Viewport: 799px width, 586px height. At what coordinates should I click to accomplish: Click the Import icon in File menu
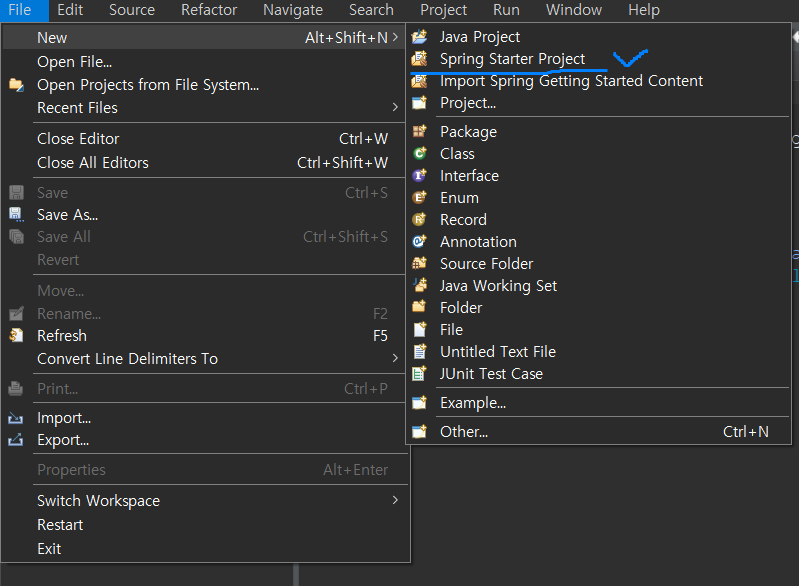[16, 418]
